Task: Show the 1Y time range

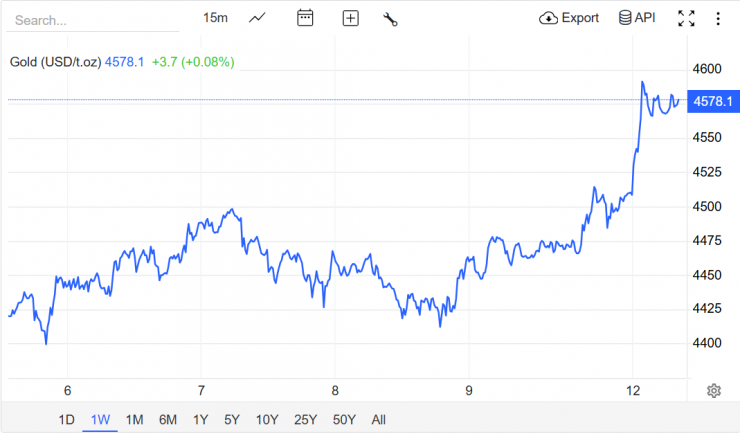Action: click(x=200, y=419)
